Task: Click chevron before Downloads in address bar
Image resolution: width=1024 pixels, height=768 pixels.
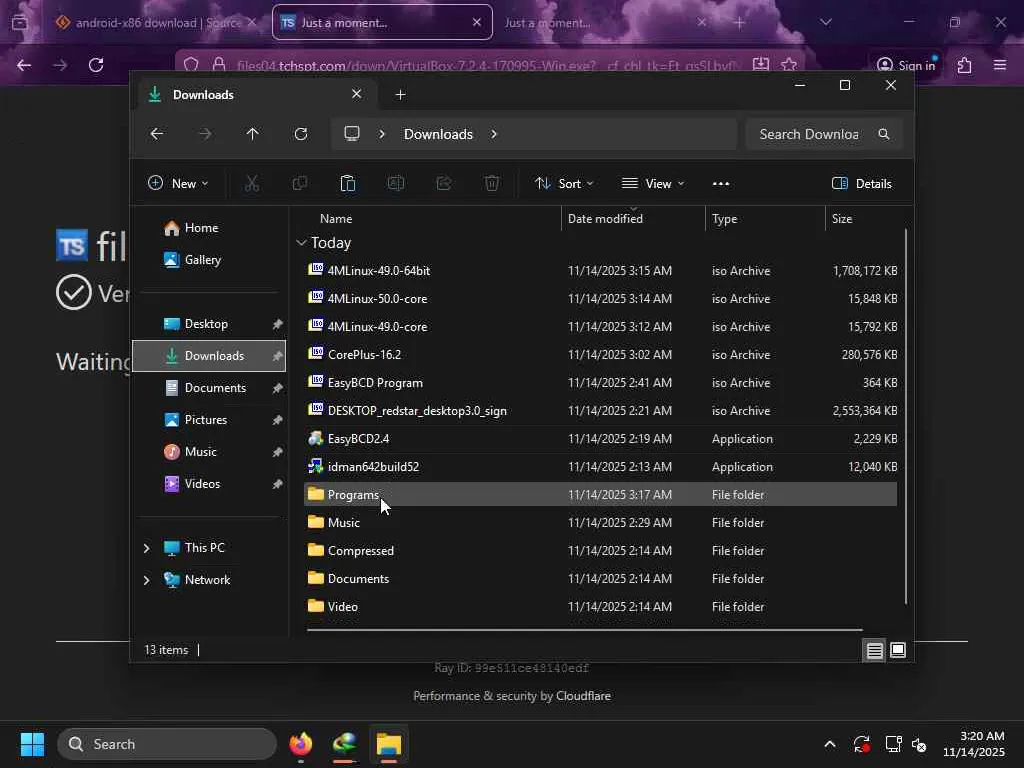Action: [382, 134]
